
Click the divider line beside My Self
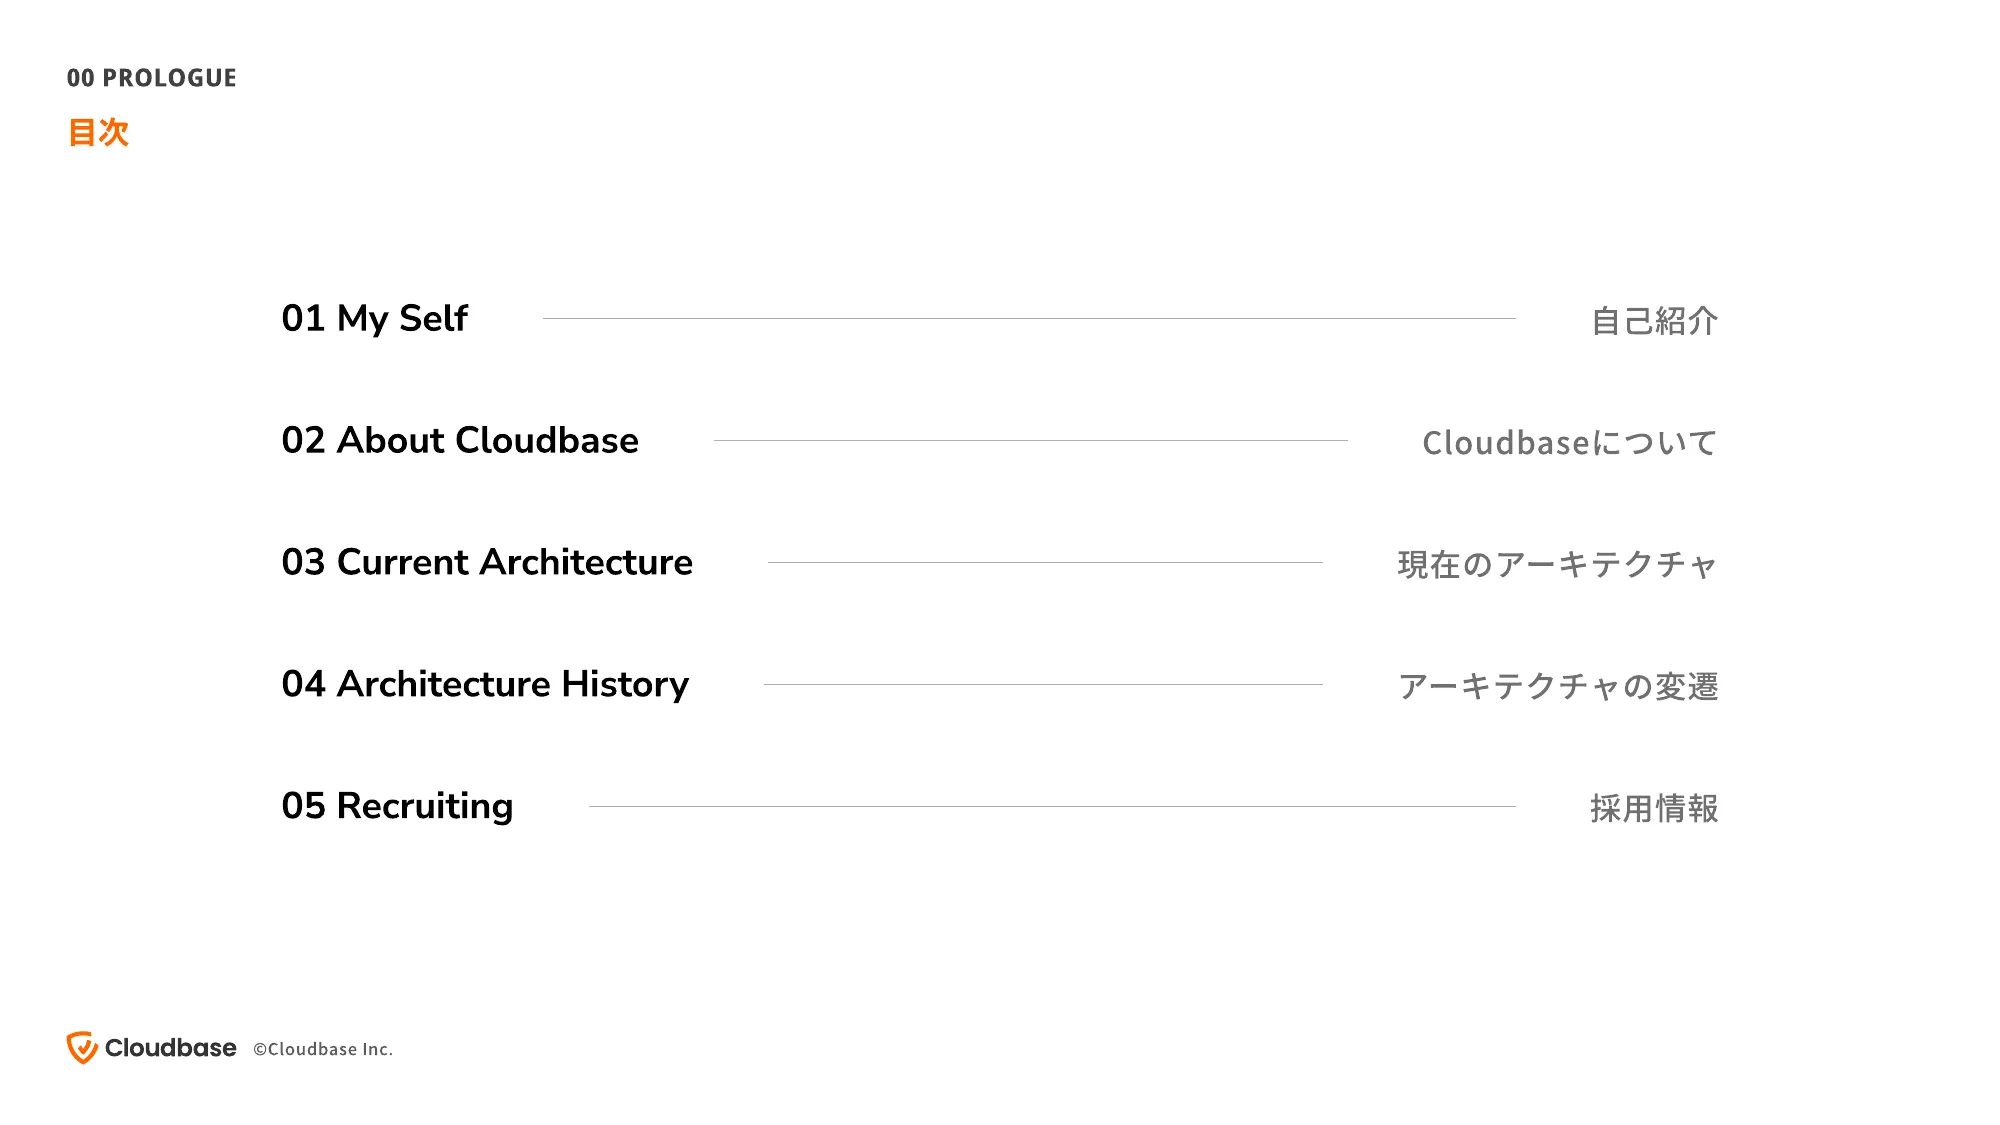[x=1028, y=319]
